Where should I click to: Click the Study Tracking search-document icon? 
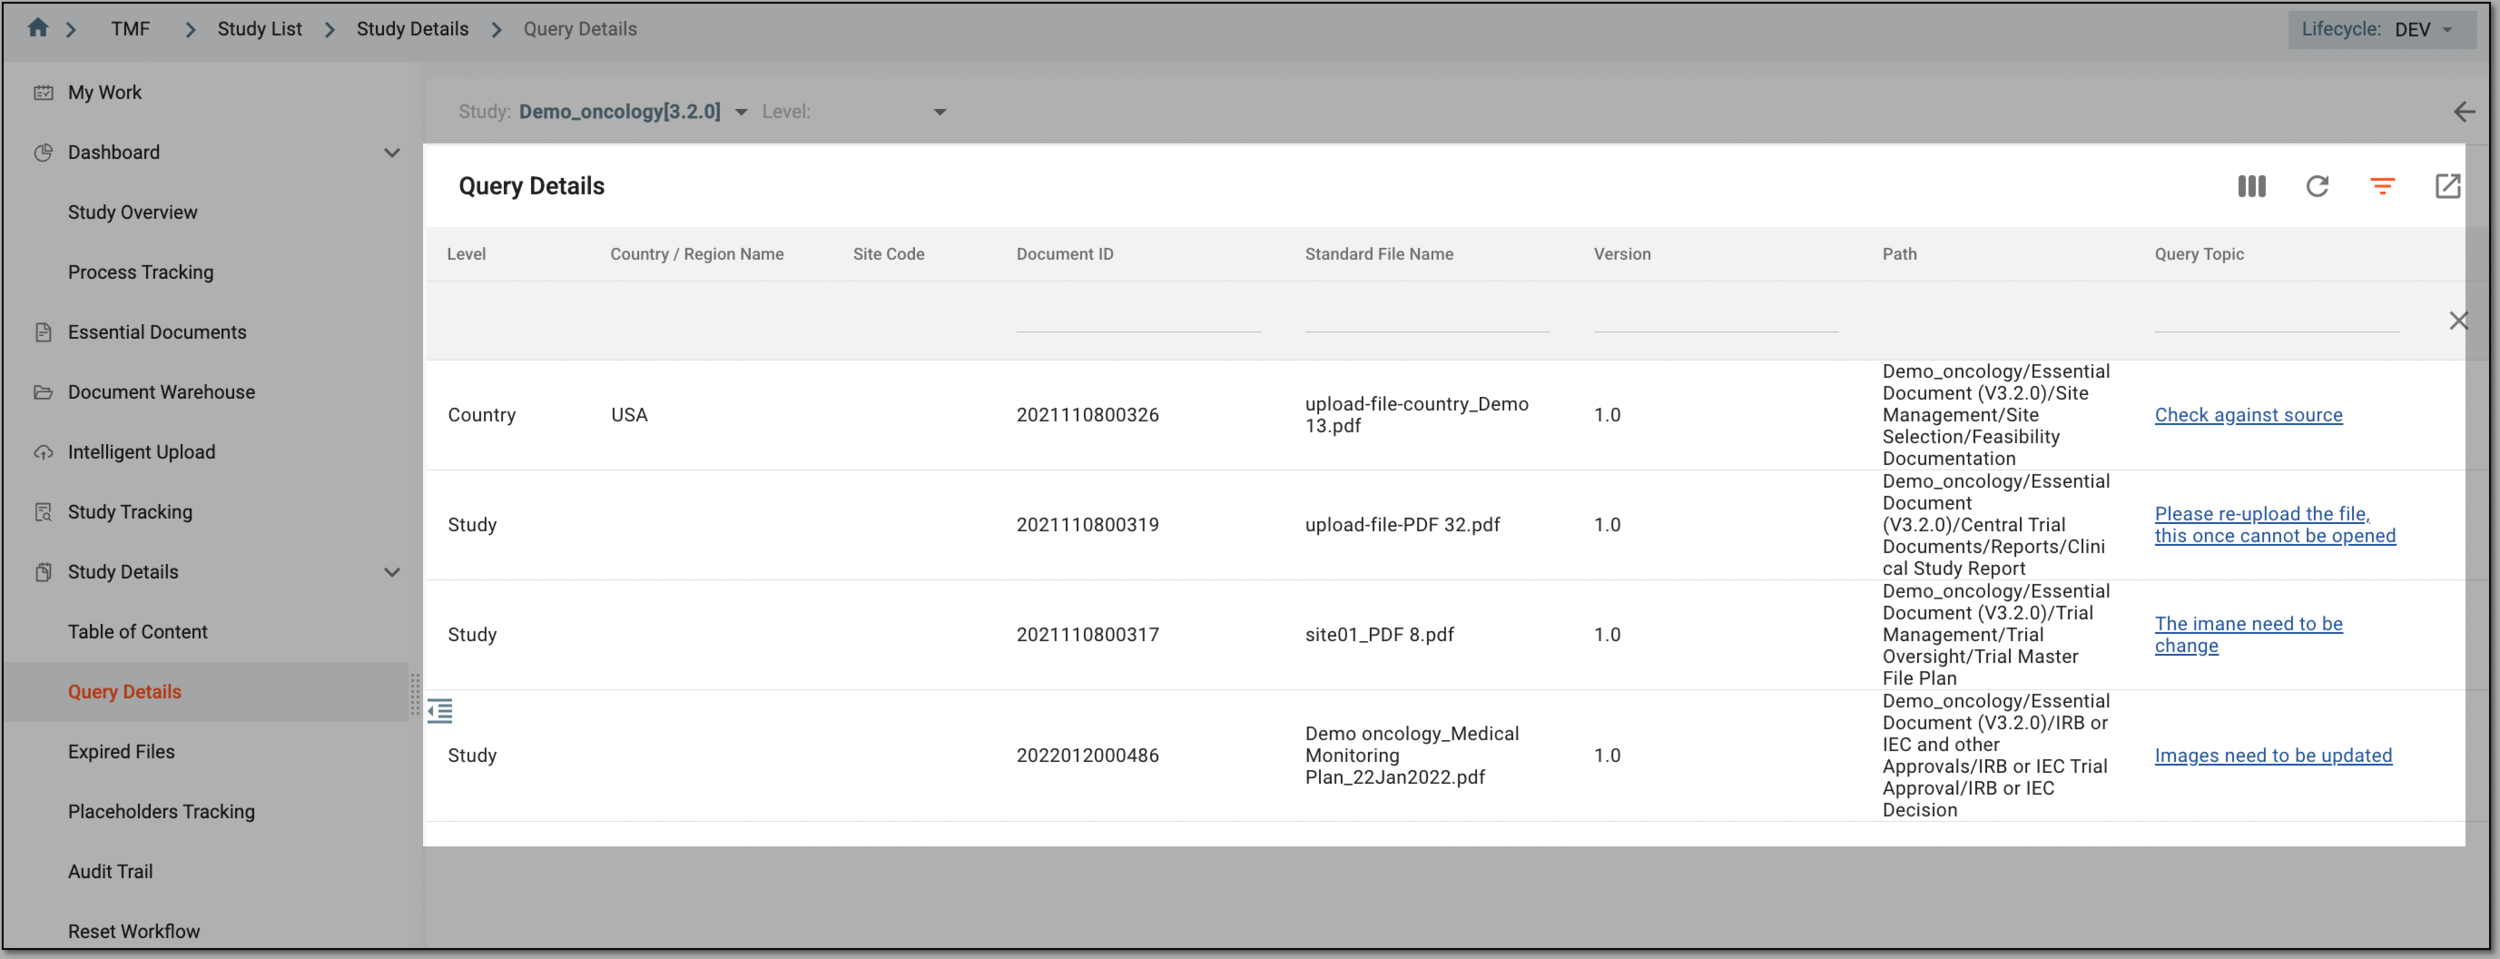pyautogui.click(x=43, y=512)
